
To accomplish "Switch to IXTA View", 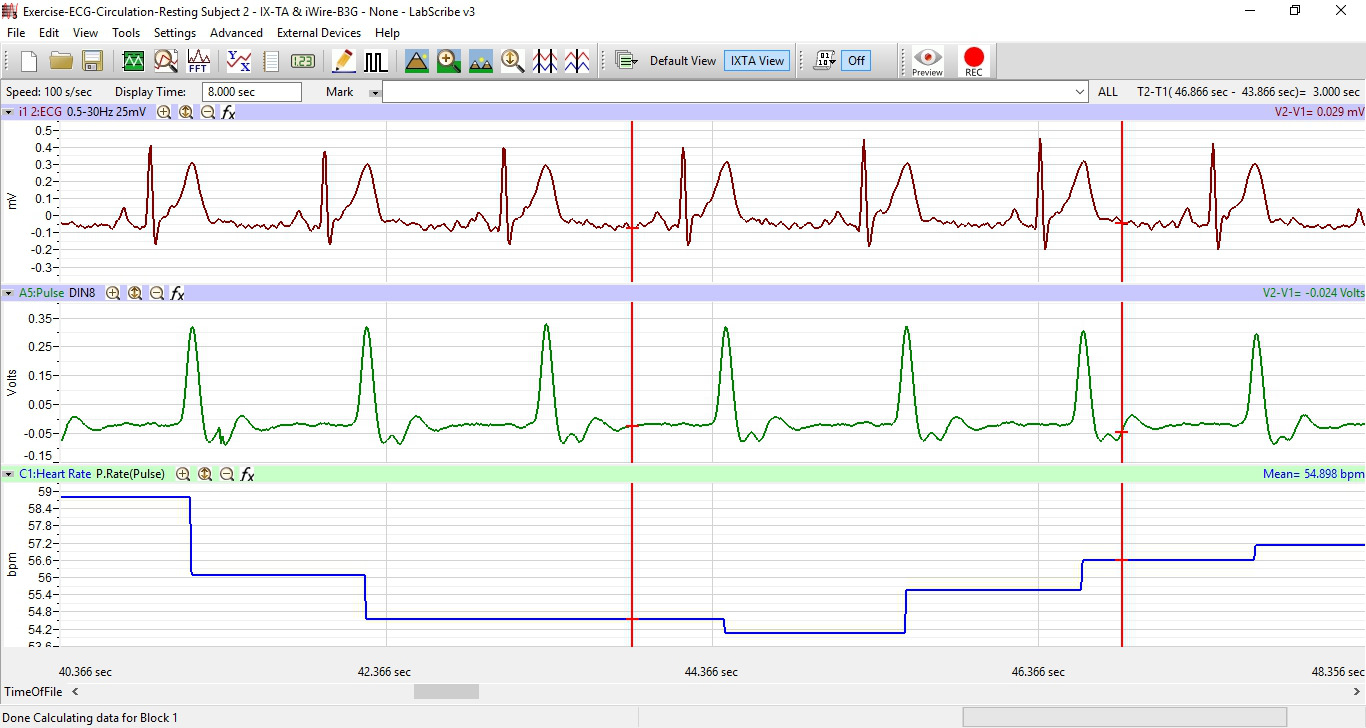I will tap(756, 60).
